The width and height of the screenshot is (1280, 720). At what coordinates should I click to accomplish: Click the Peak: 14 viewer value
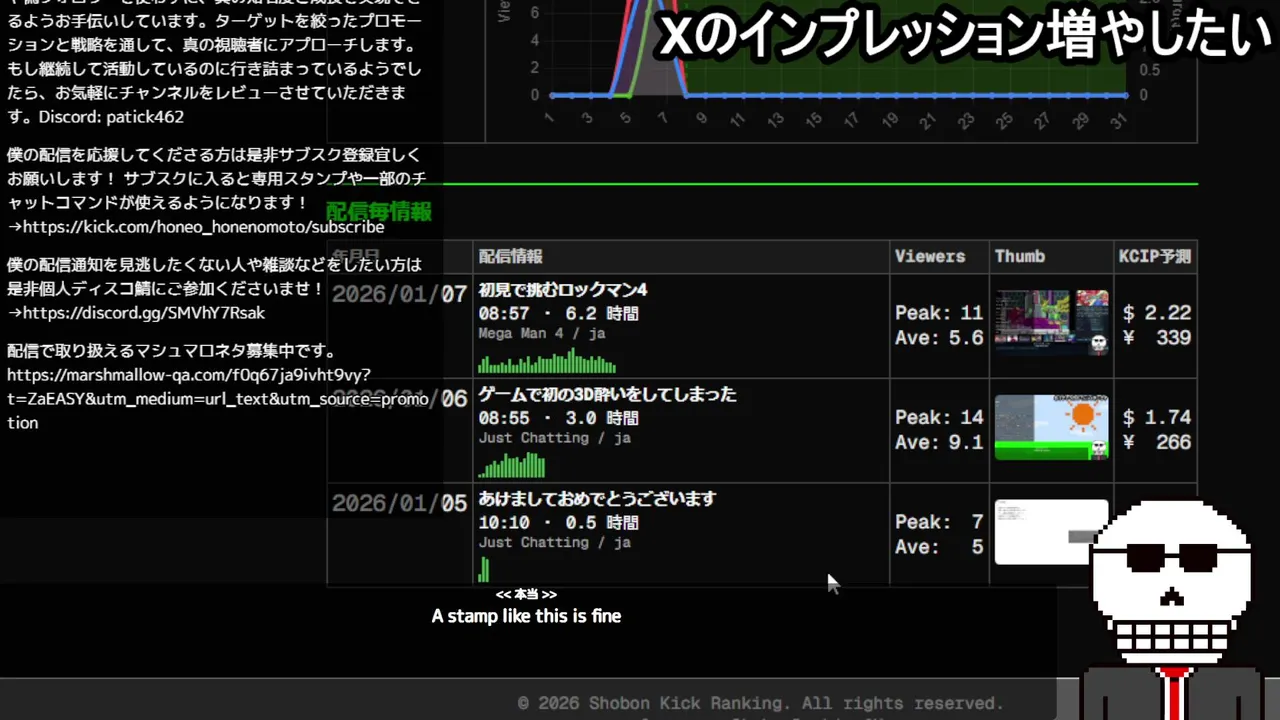pos(939,417)
